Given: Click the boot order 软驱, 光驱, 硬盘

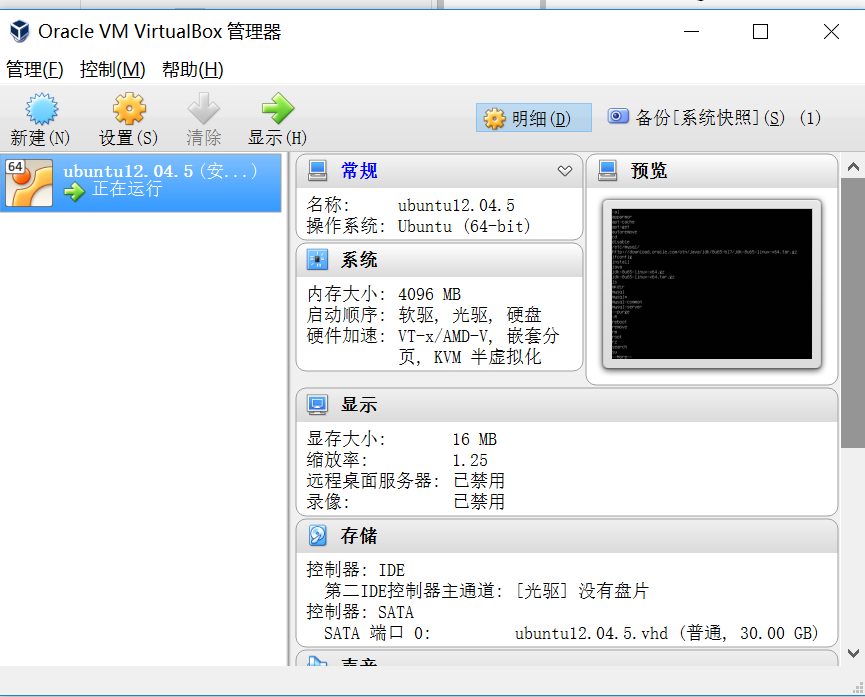Looking at the screenshot, I should click(470, 315).
